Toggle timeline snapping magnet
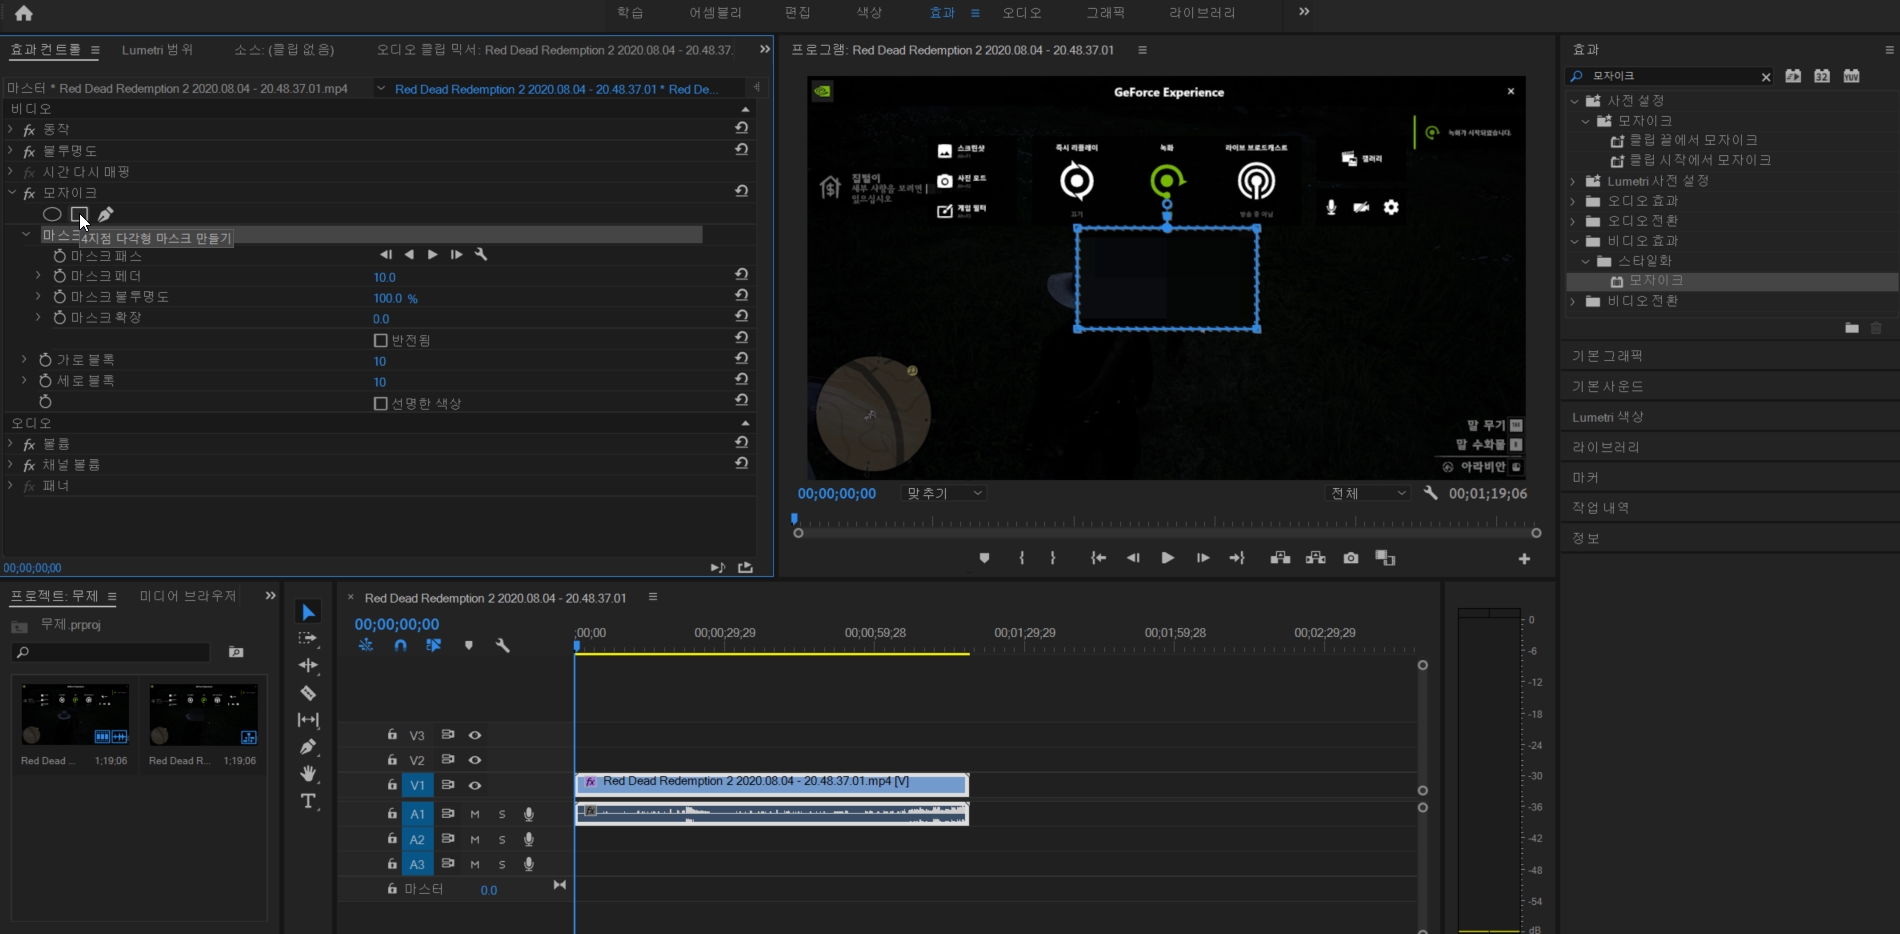Image resolution: width=1900 pixels, height=934 pixels. pos(400,646)
